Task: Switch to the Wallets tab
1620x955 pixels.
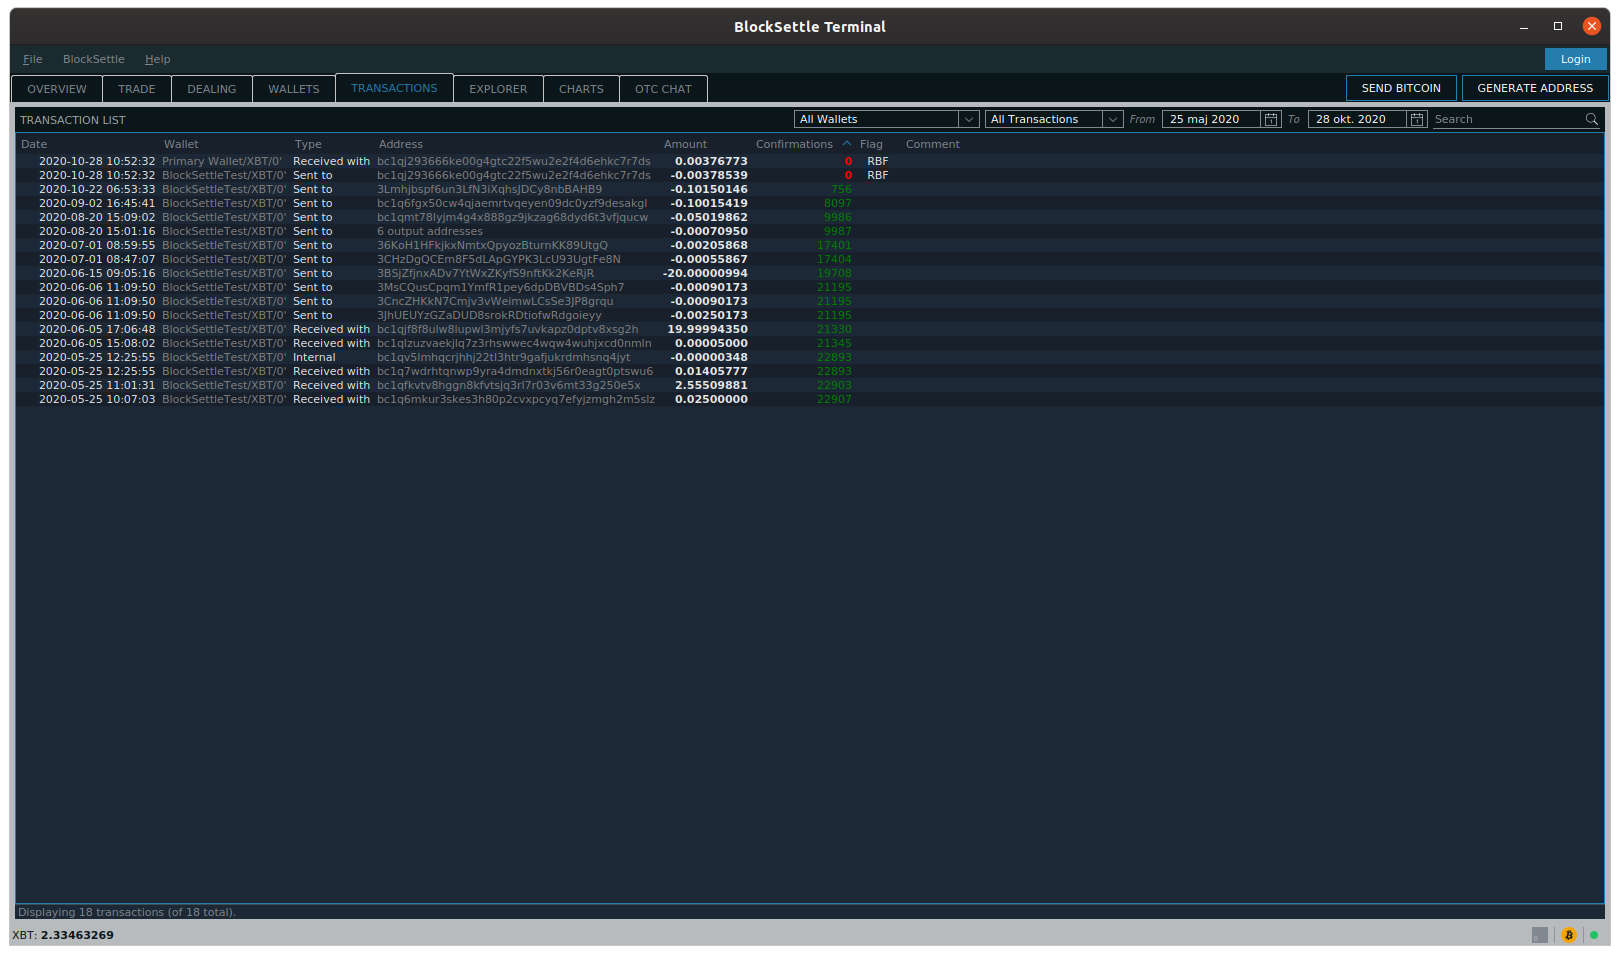Action: (x=294, y=89)
